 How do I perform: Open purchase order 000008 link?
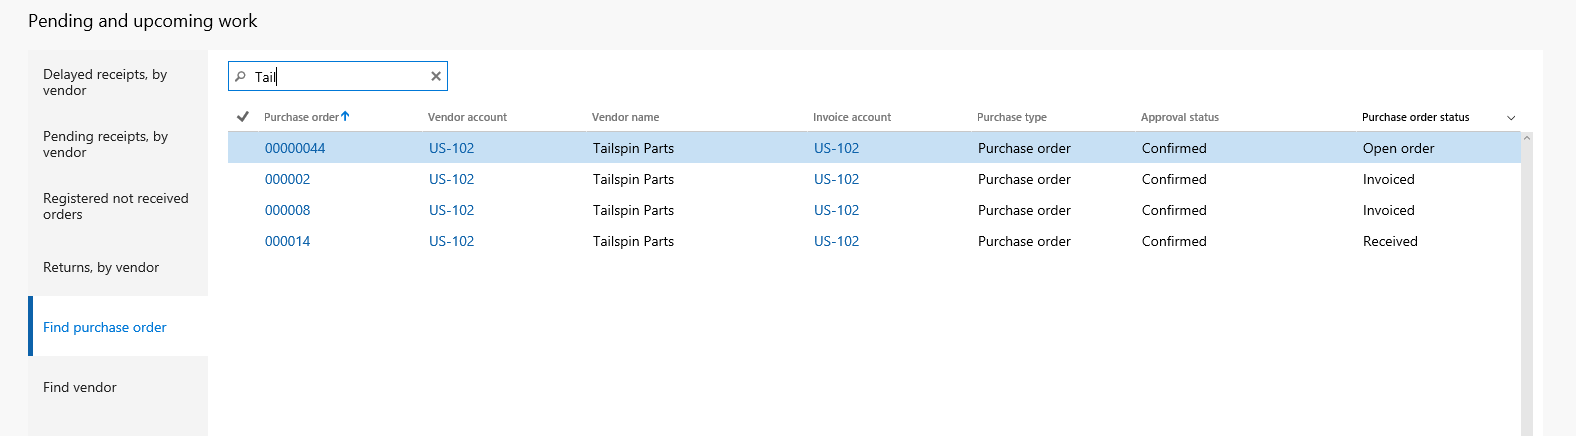point(287,210)
